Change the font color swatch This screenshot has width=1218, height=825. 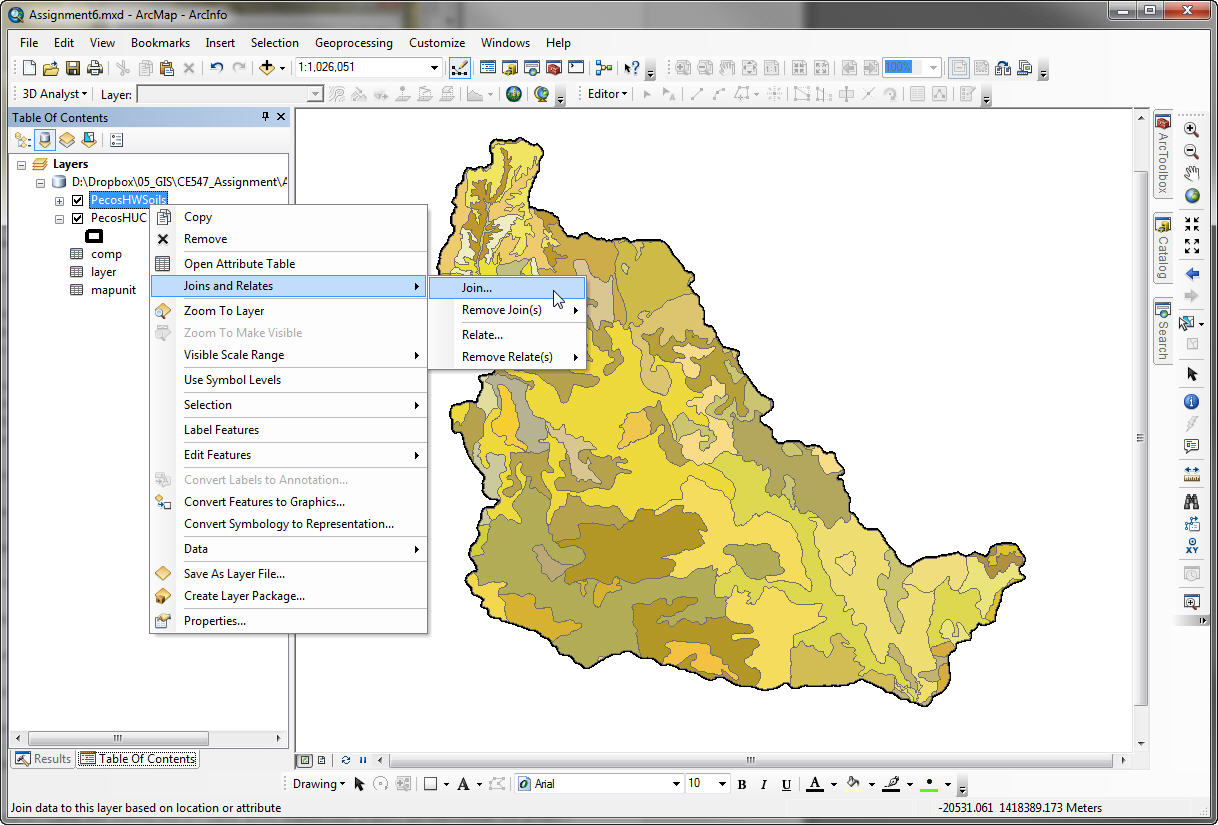click(x=816, y=785)
